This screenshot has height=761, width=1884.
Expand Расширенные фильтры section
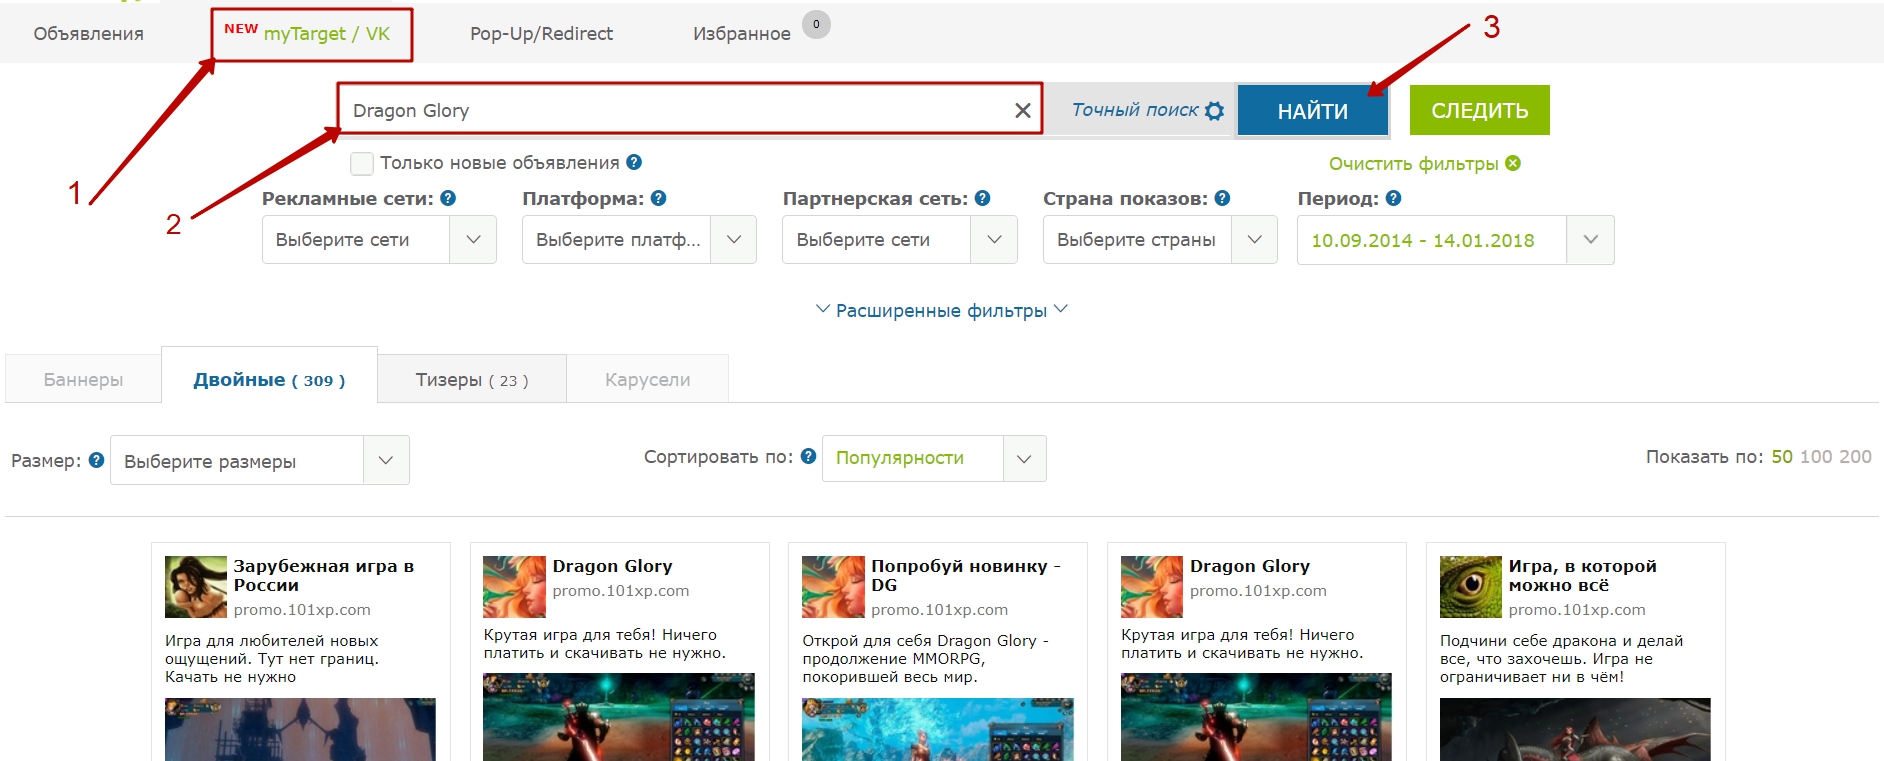[941, 310]
